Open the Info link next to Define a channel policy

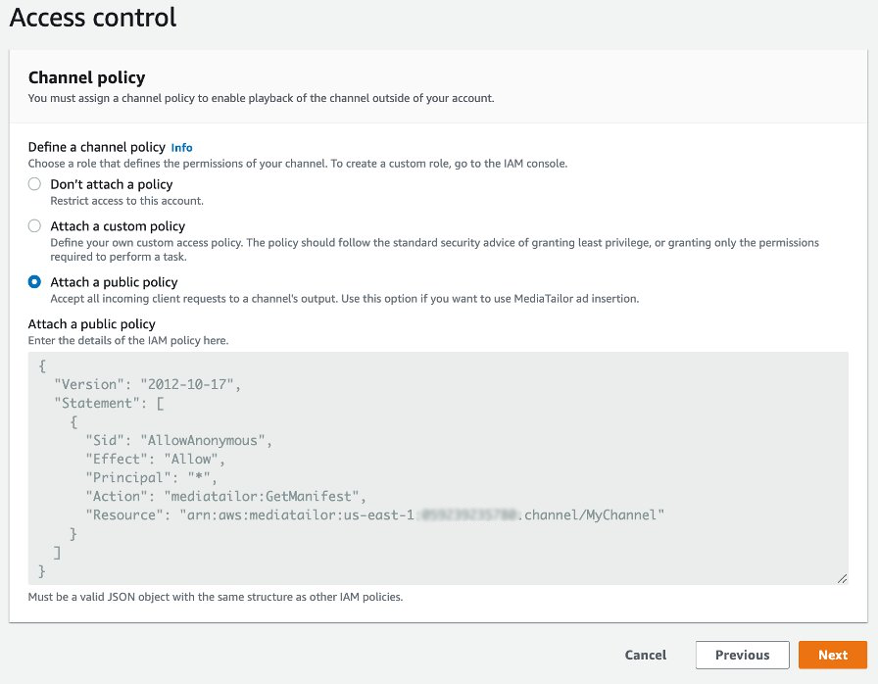182,146
